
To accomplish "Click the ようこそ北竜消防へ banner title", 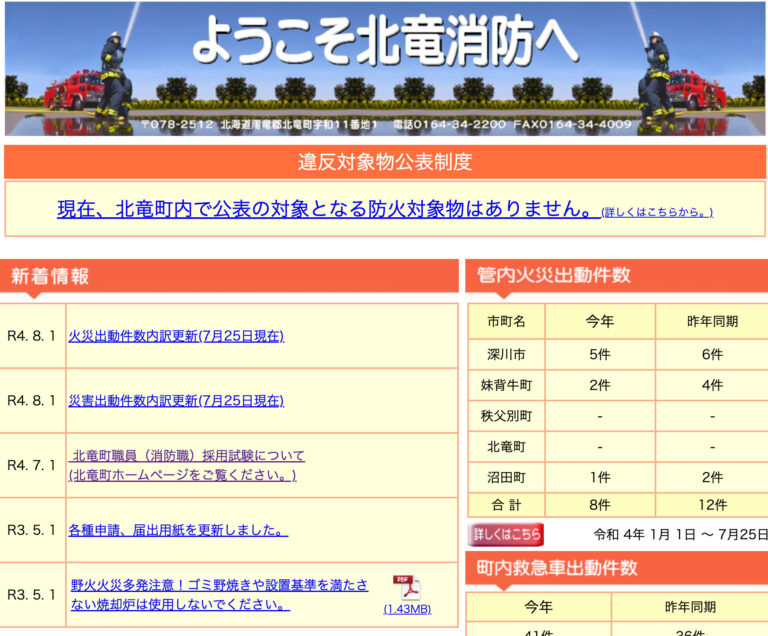I will click(384, 40).
